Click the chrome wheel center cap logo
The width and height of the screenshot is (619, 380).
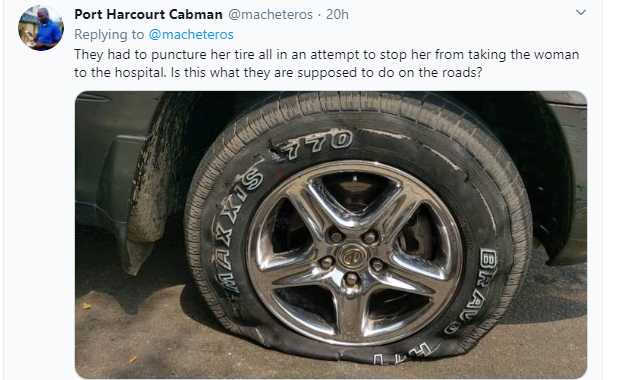click(351, 257)
